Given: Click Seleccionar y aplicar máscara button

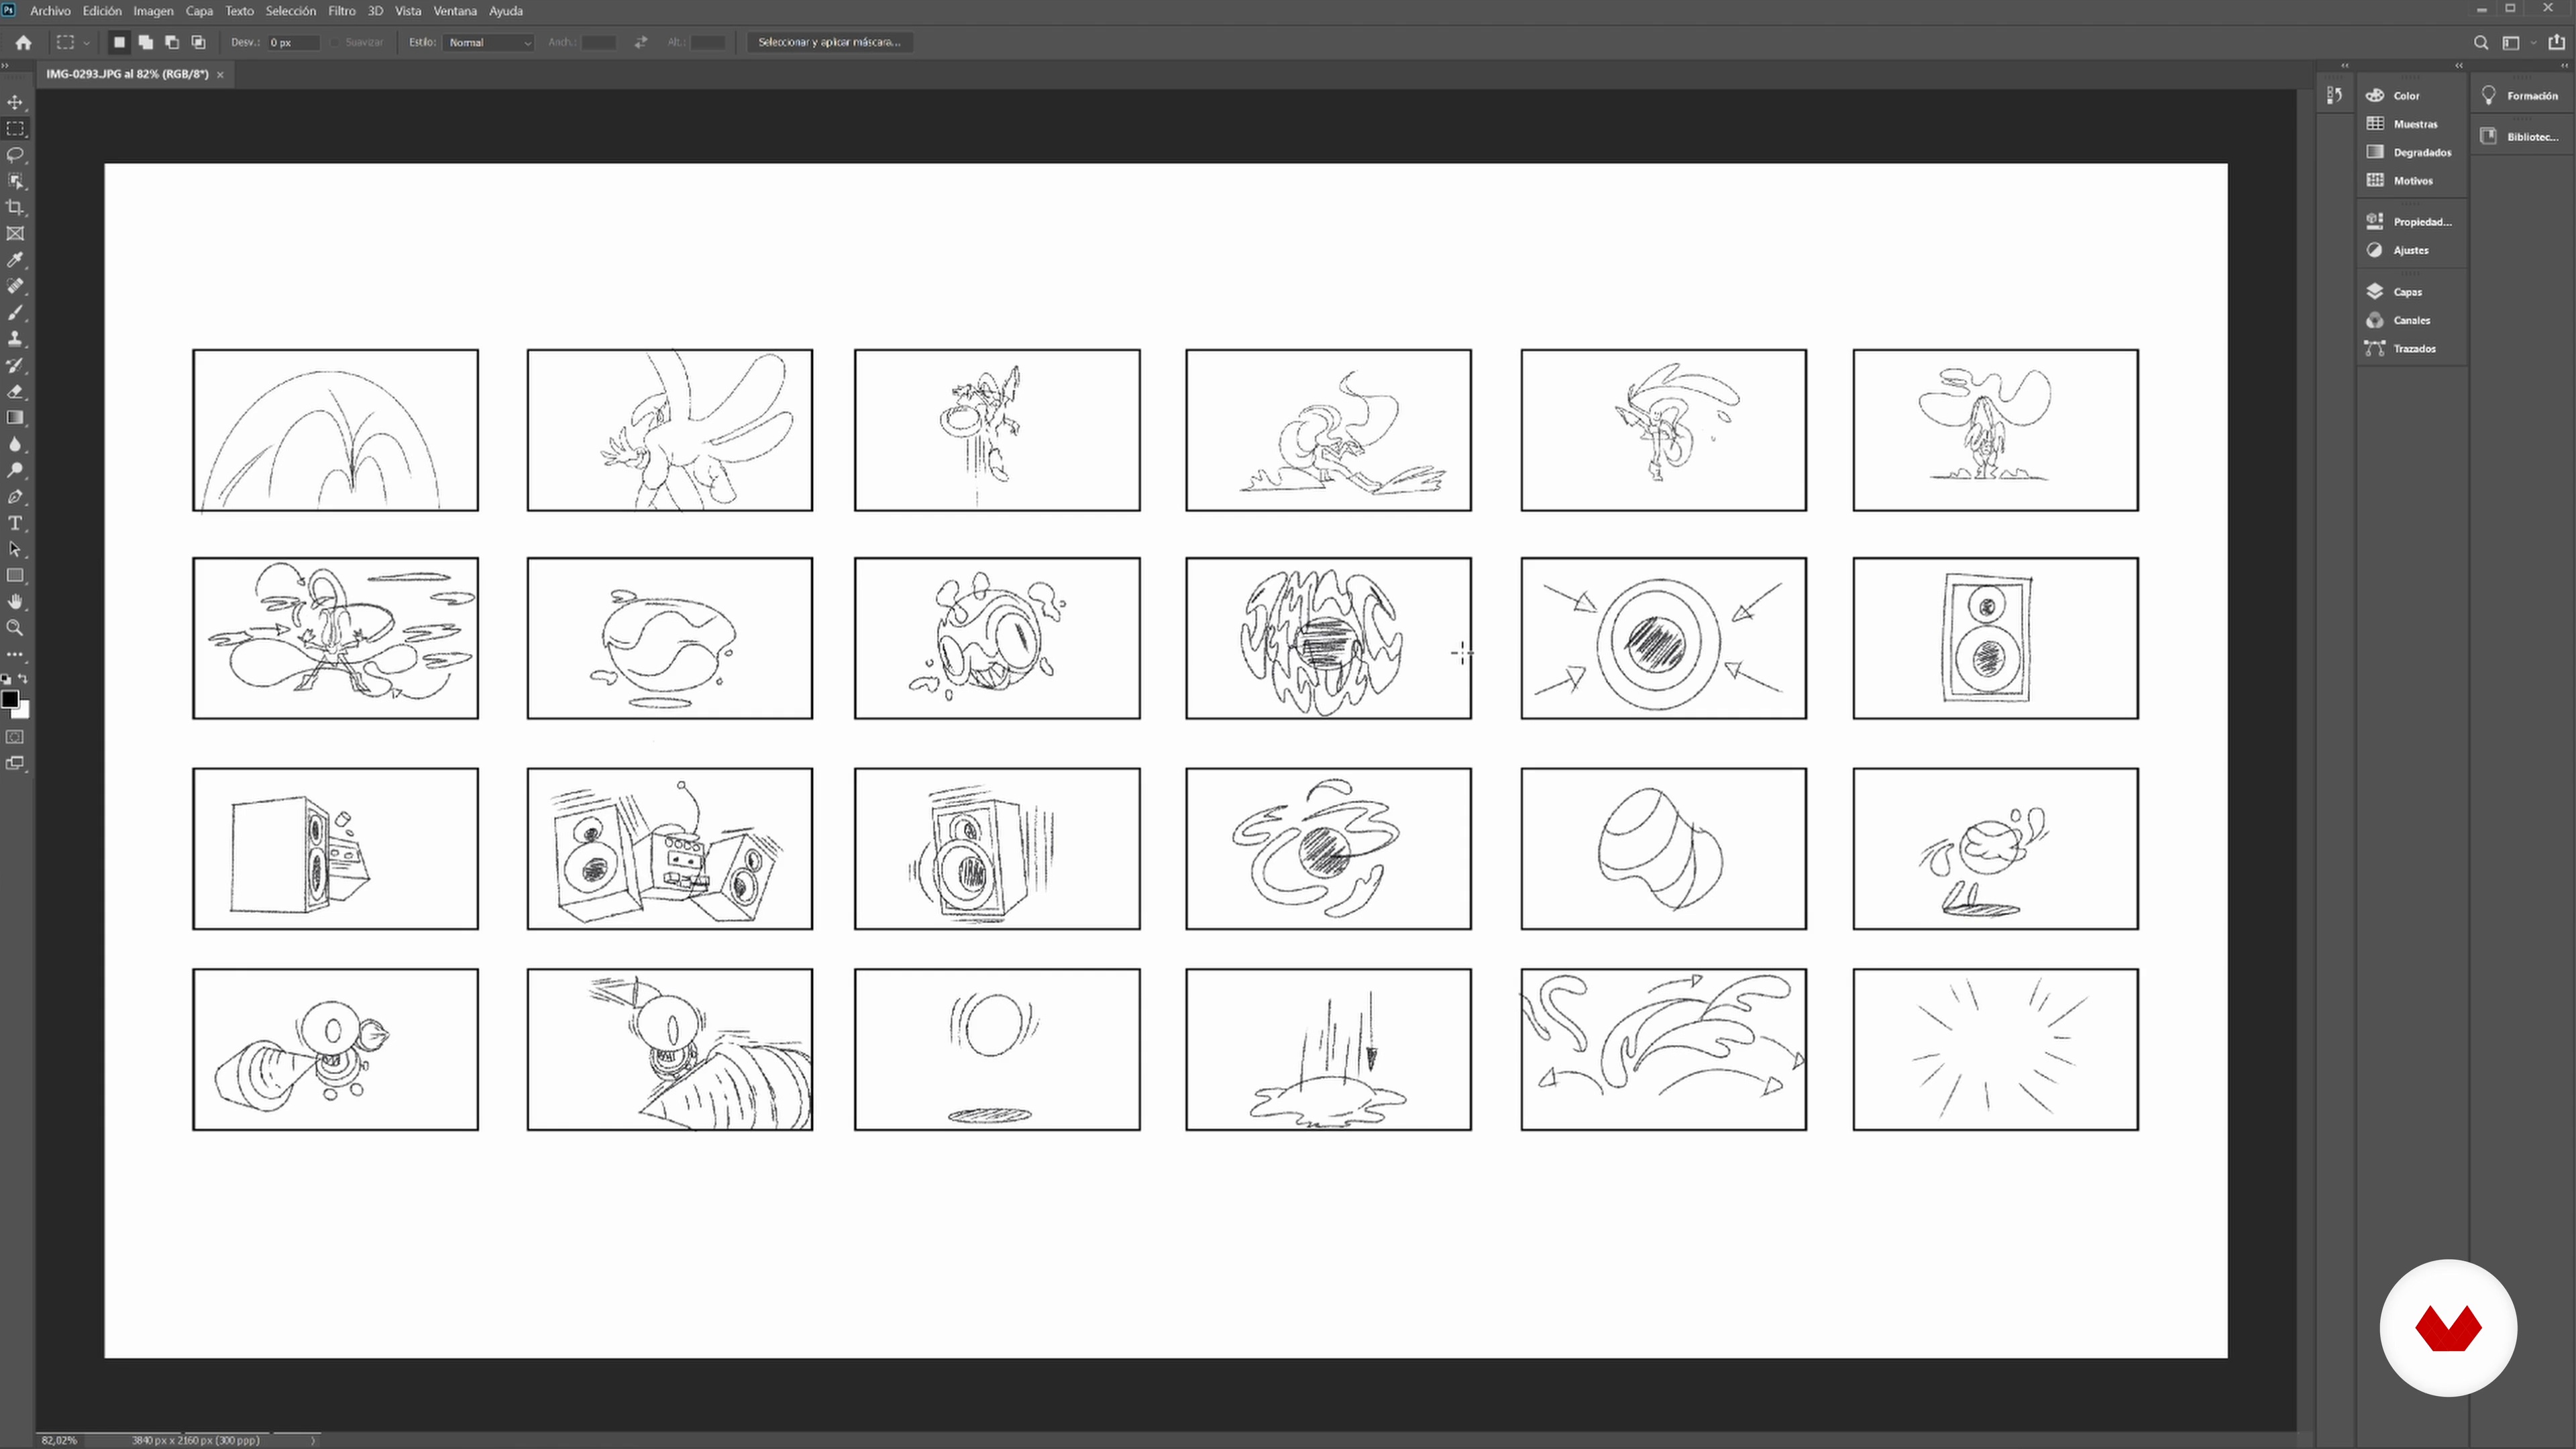Looking at the screenshot, I should 829,42.
